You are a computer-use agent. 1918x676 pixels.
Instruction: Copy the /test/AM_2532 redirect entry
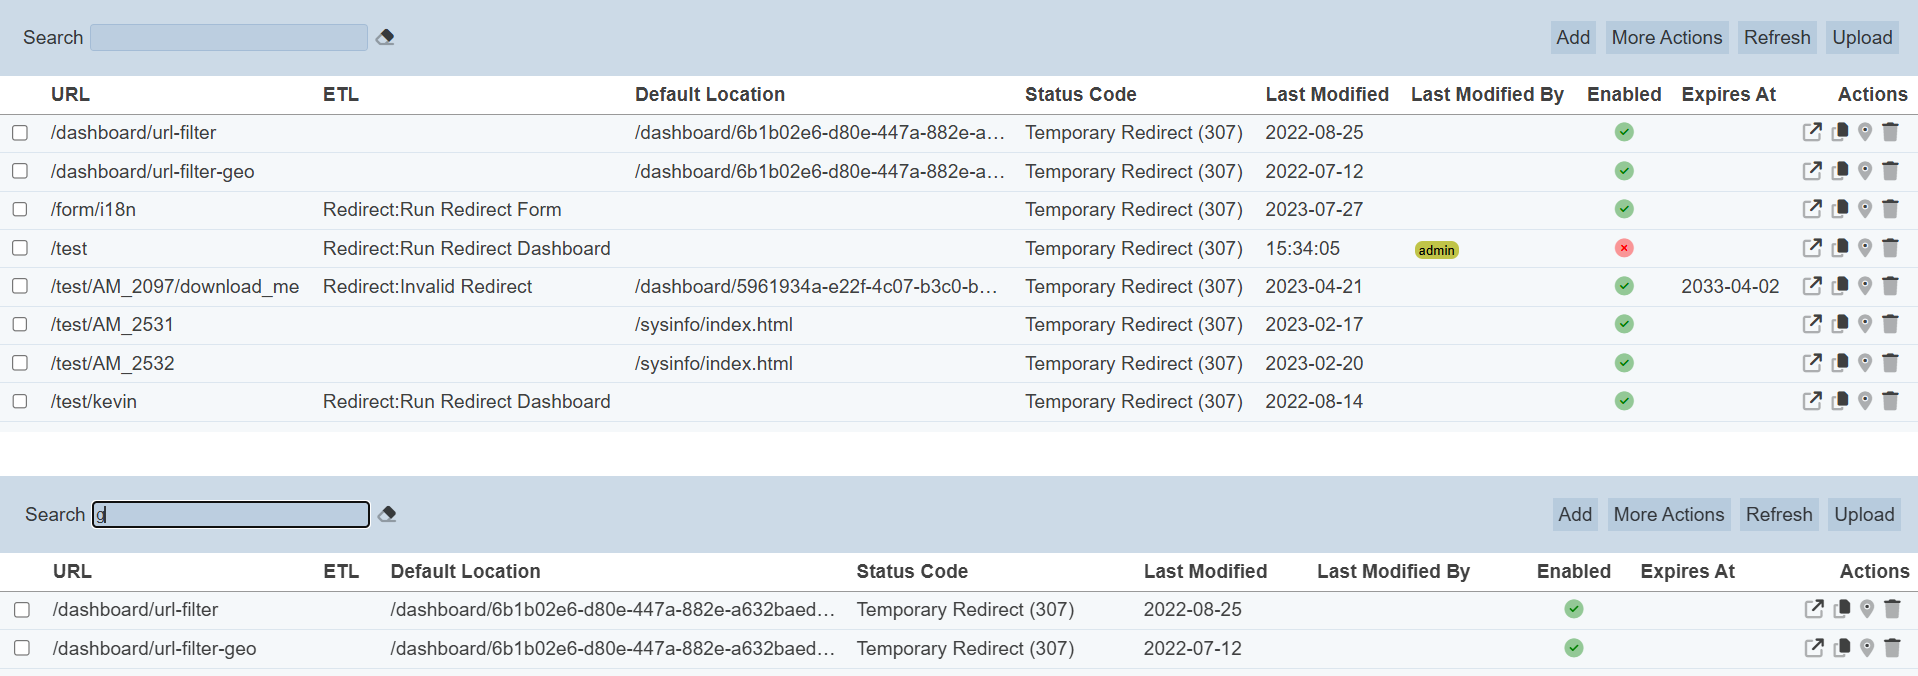[1840, 363]
